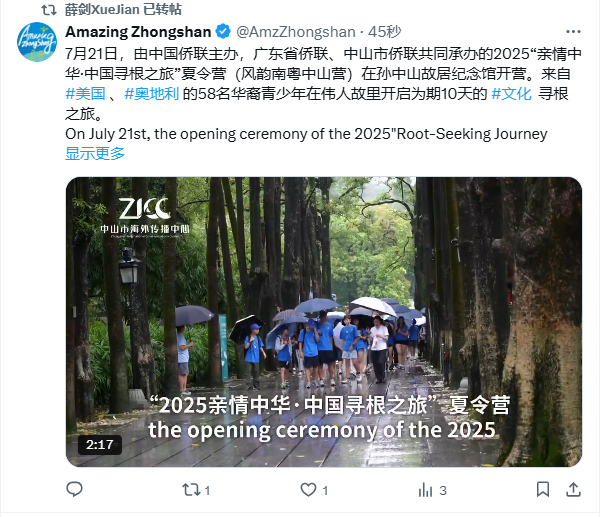The width and height of the screenshot is (605, 517).
Task: Like the post with the heart icon
Action: [x=308, y=490]
